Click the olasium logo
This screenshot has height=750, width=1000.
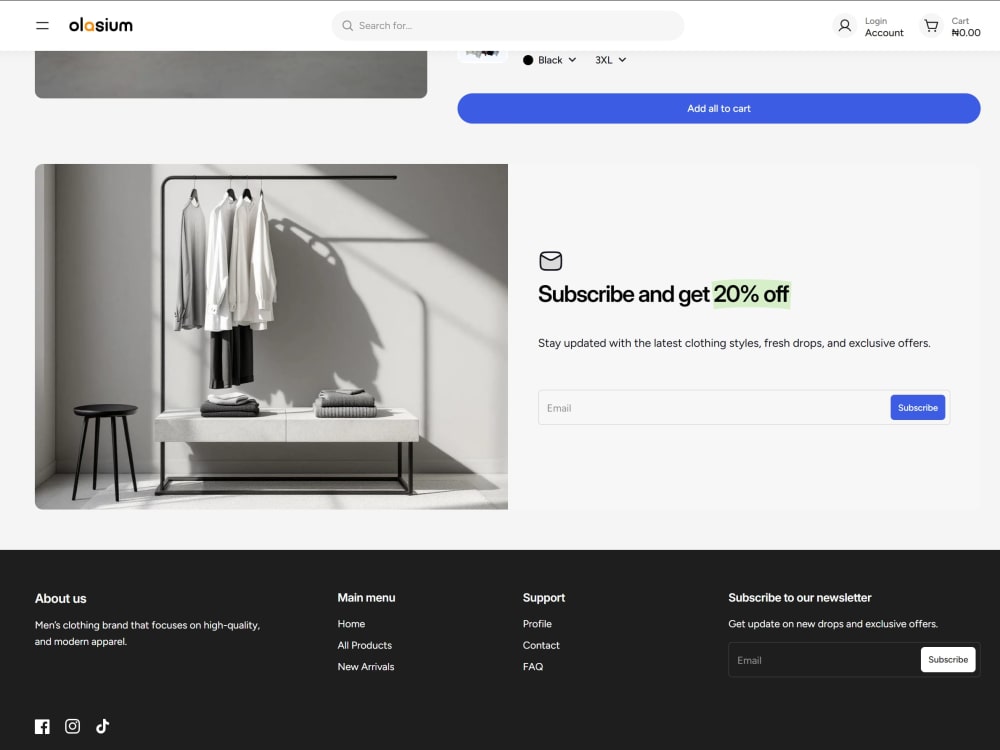pyautogui.click(x=101, y=26)
